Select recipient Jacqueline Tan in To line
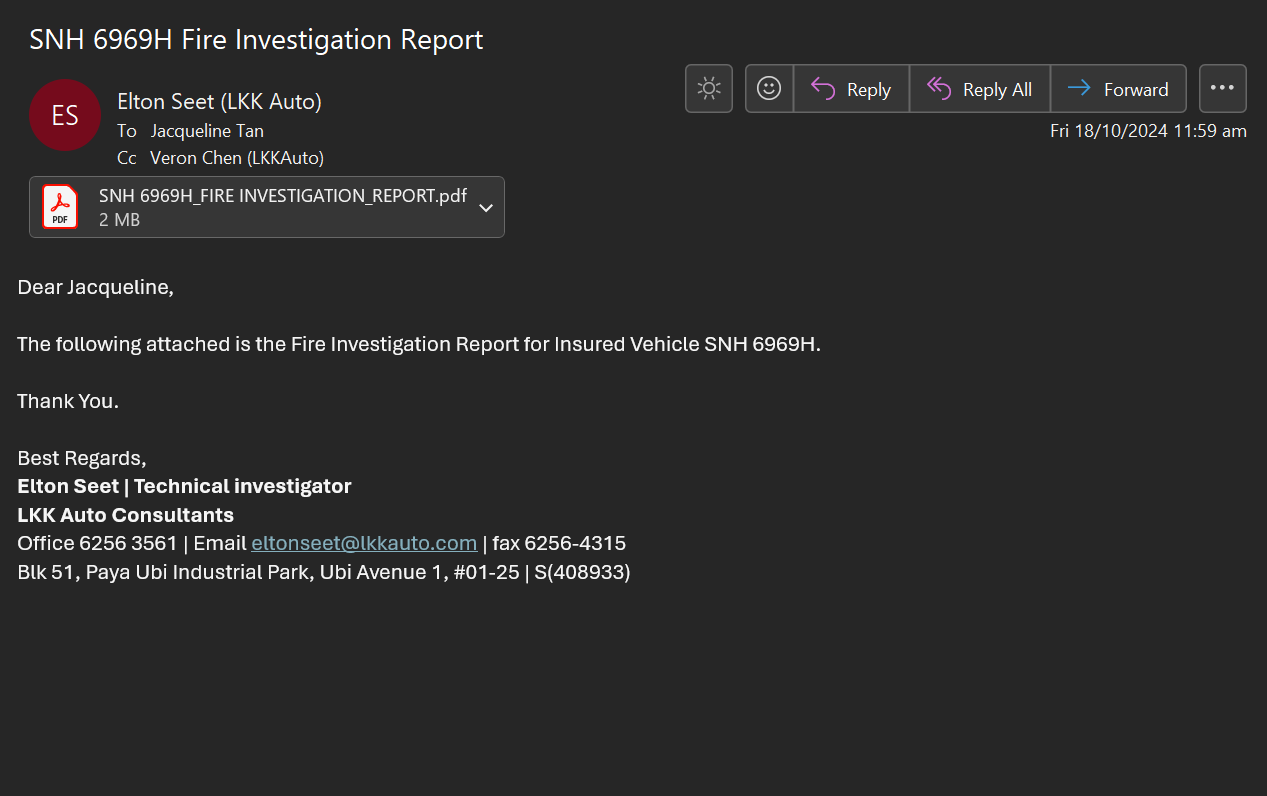Viewport: 1267px width, 796px height. click(207, 131)
